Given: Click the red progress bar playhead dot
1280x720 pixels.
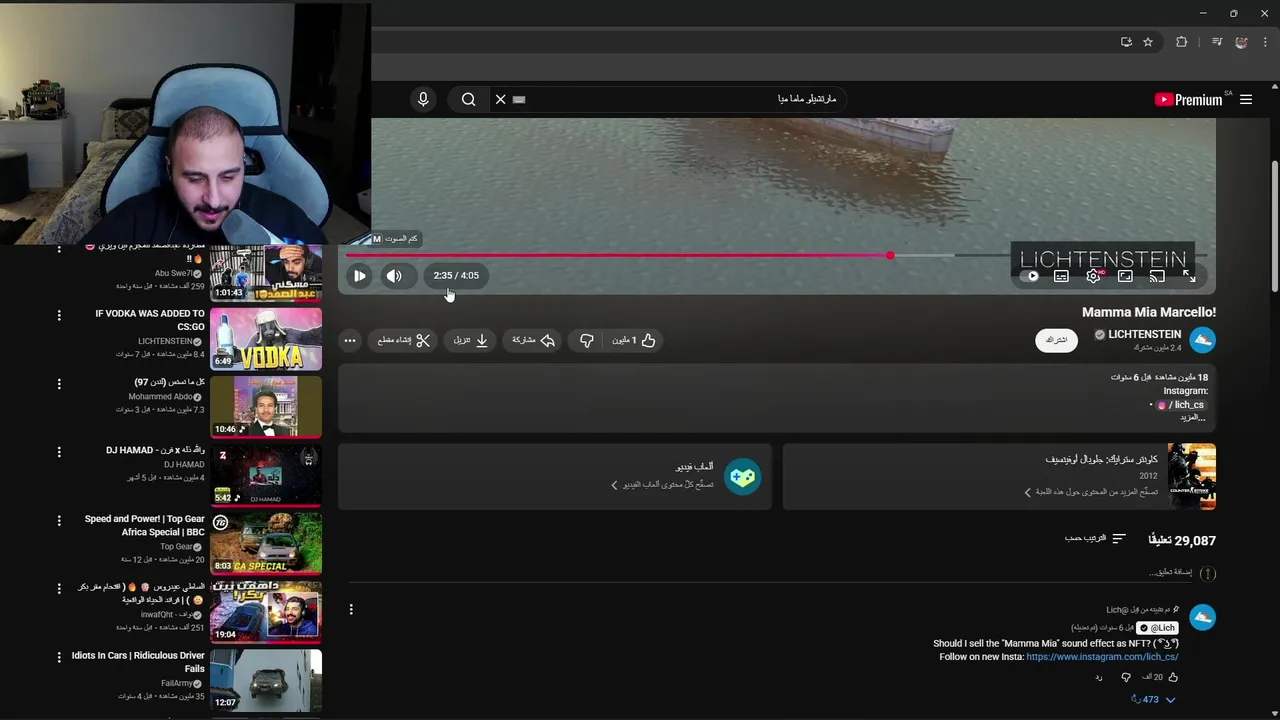Looking at the screenshot, I should (890, 255).
